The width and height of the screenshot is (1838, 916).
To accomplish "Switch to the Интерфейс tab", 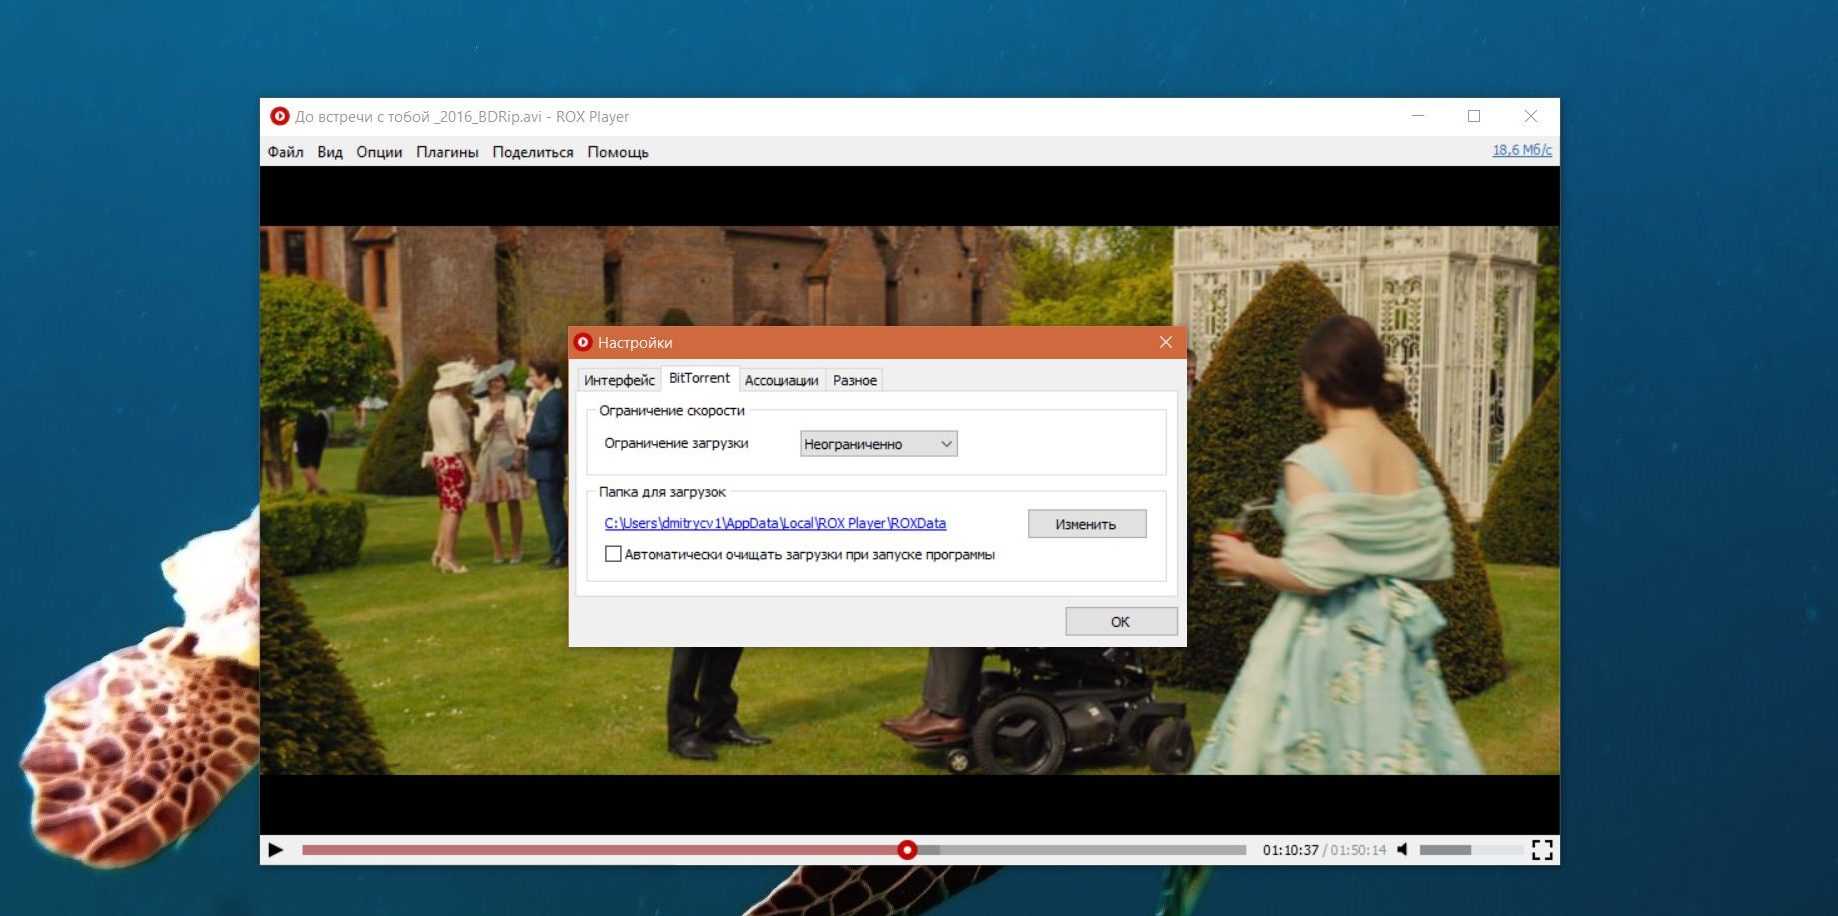I will coord(619,380).
